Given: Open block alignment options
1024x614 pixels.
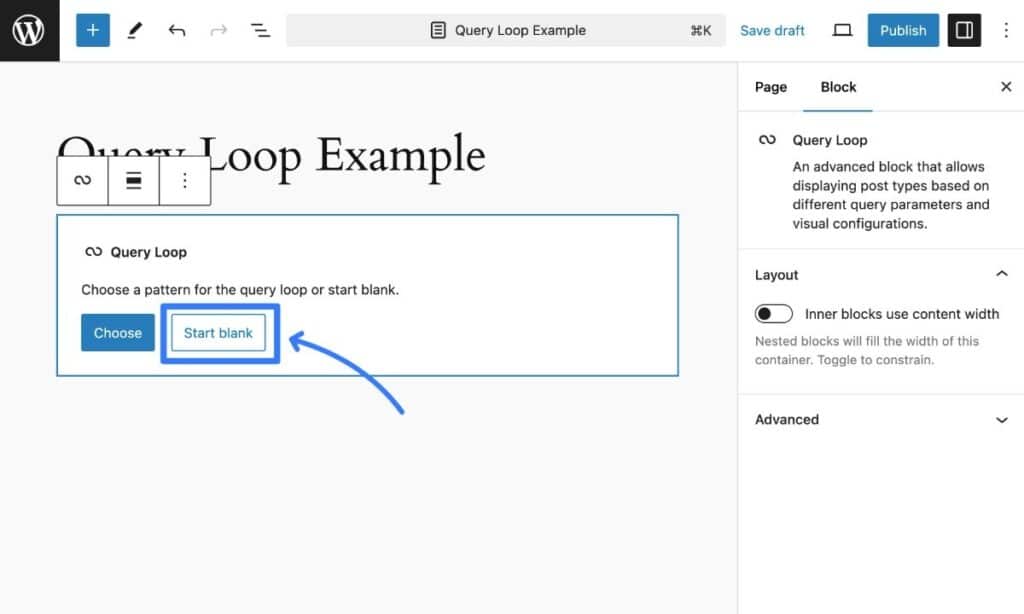Looking at the screenshot, I should coord(133,180).
